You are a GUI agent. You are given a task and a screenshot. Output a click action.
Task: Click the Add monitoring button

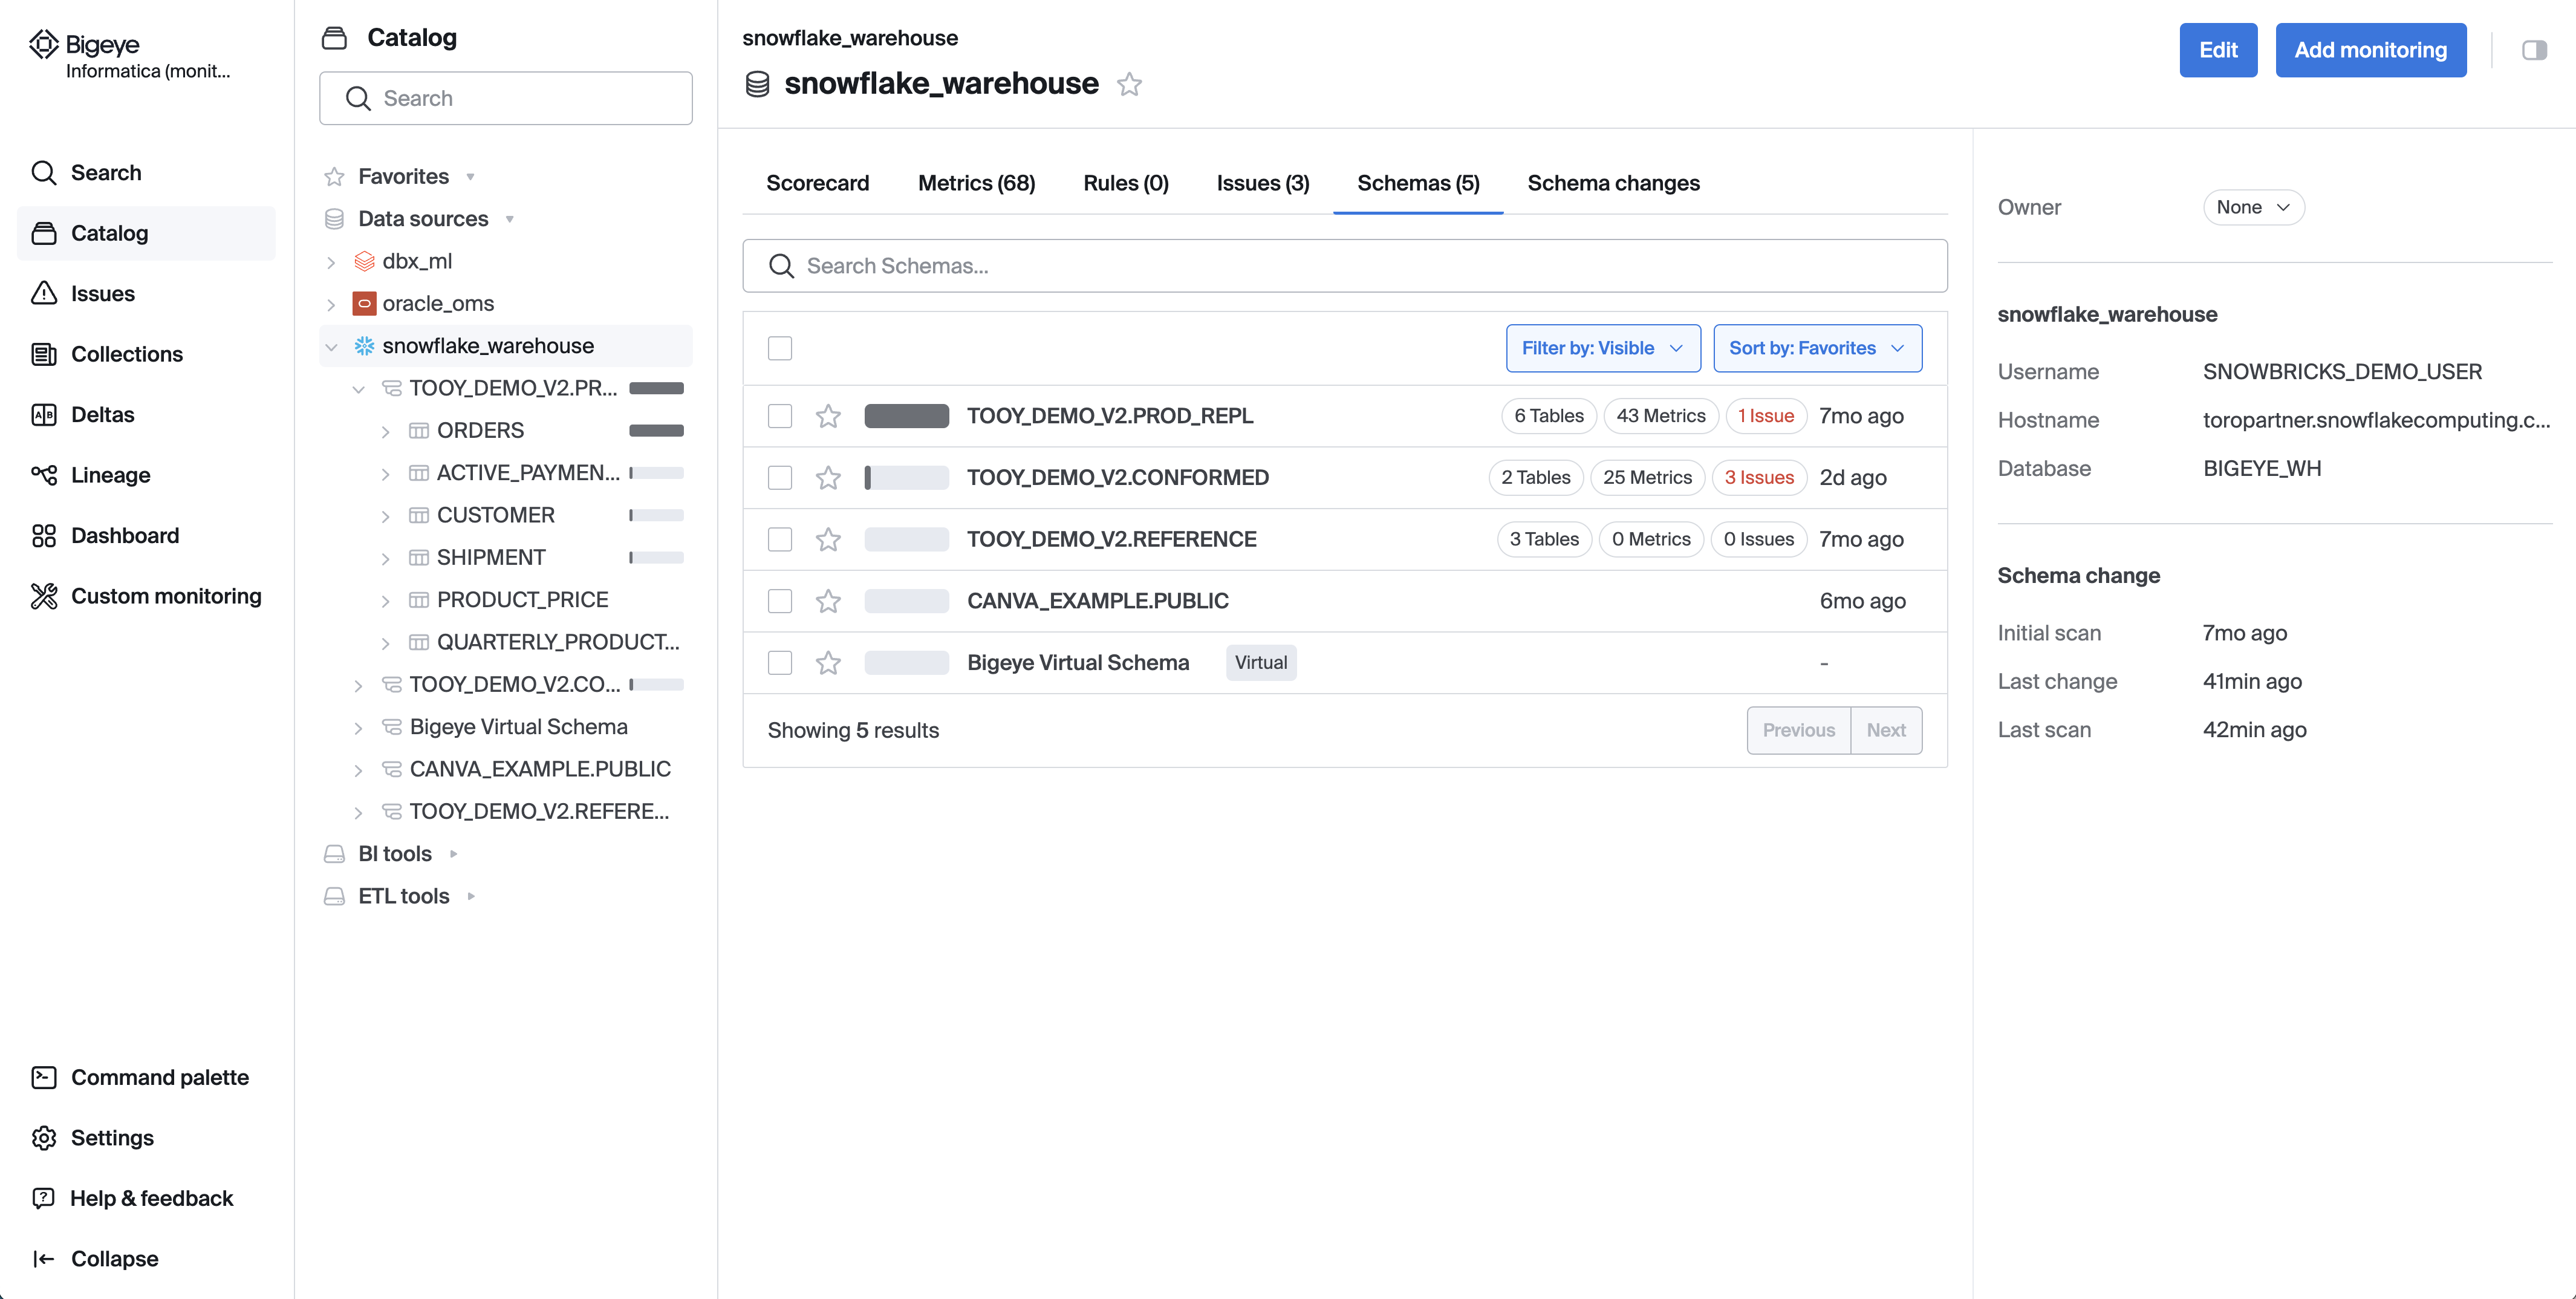[2370, 50]
